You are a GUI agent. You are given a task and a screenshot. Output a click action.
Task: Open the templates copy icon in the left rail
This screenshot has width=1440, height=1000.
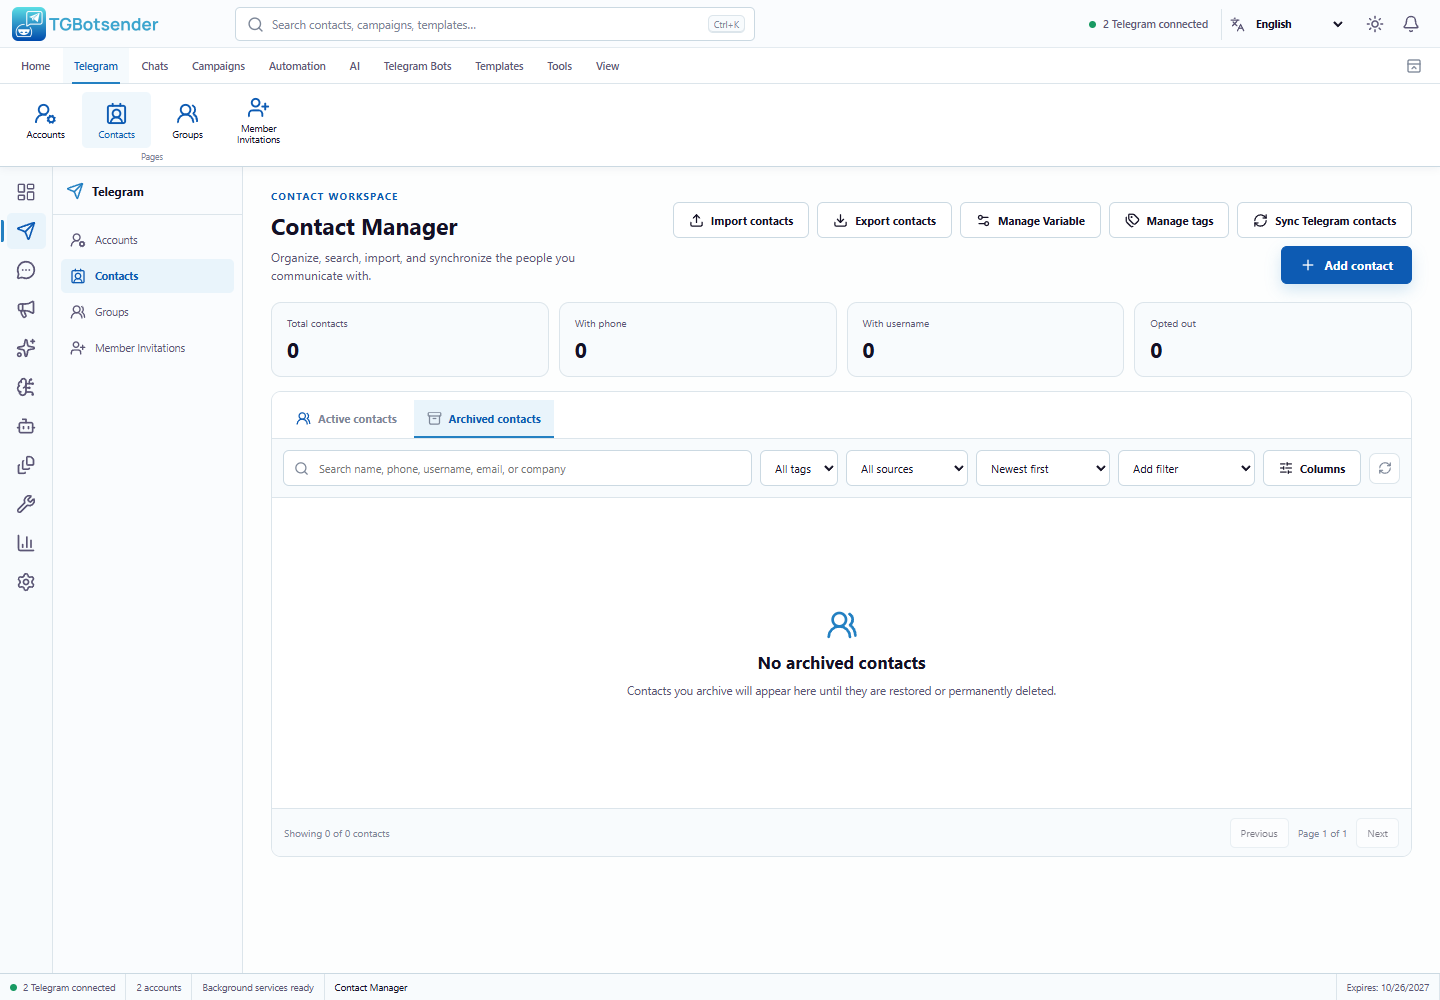pyautogui.click(x=26, y=465)
